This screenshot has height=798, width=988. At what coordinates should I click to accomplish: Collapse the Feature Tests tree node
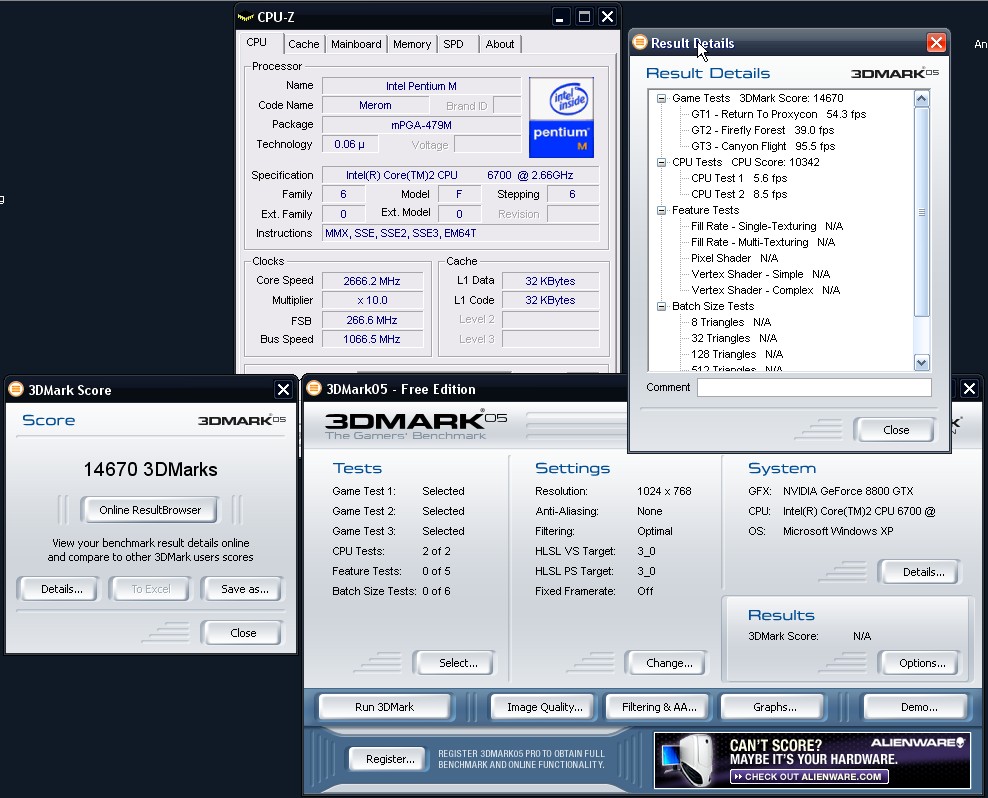pyautogui.click(x=661, y=211)
